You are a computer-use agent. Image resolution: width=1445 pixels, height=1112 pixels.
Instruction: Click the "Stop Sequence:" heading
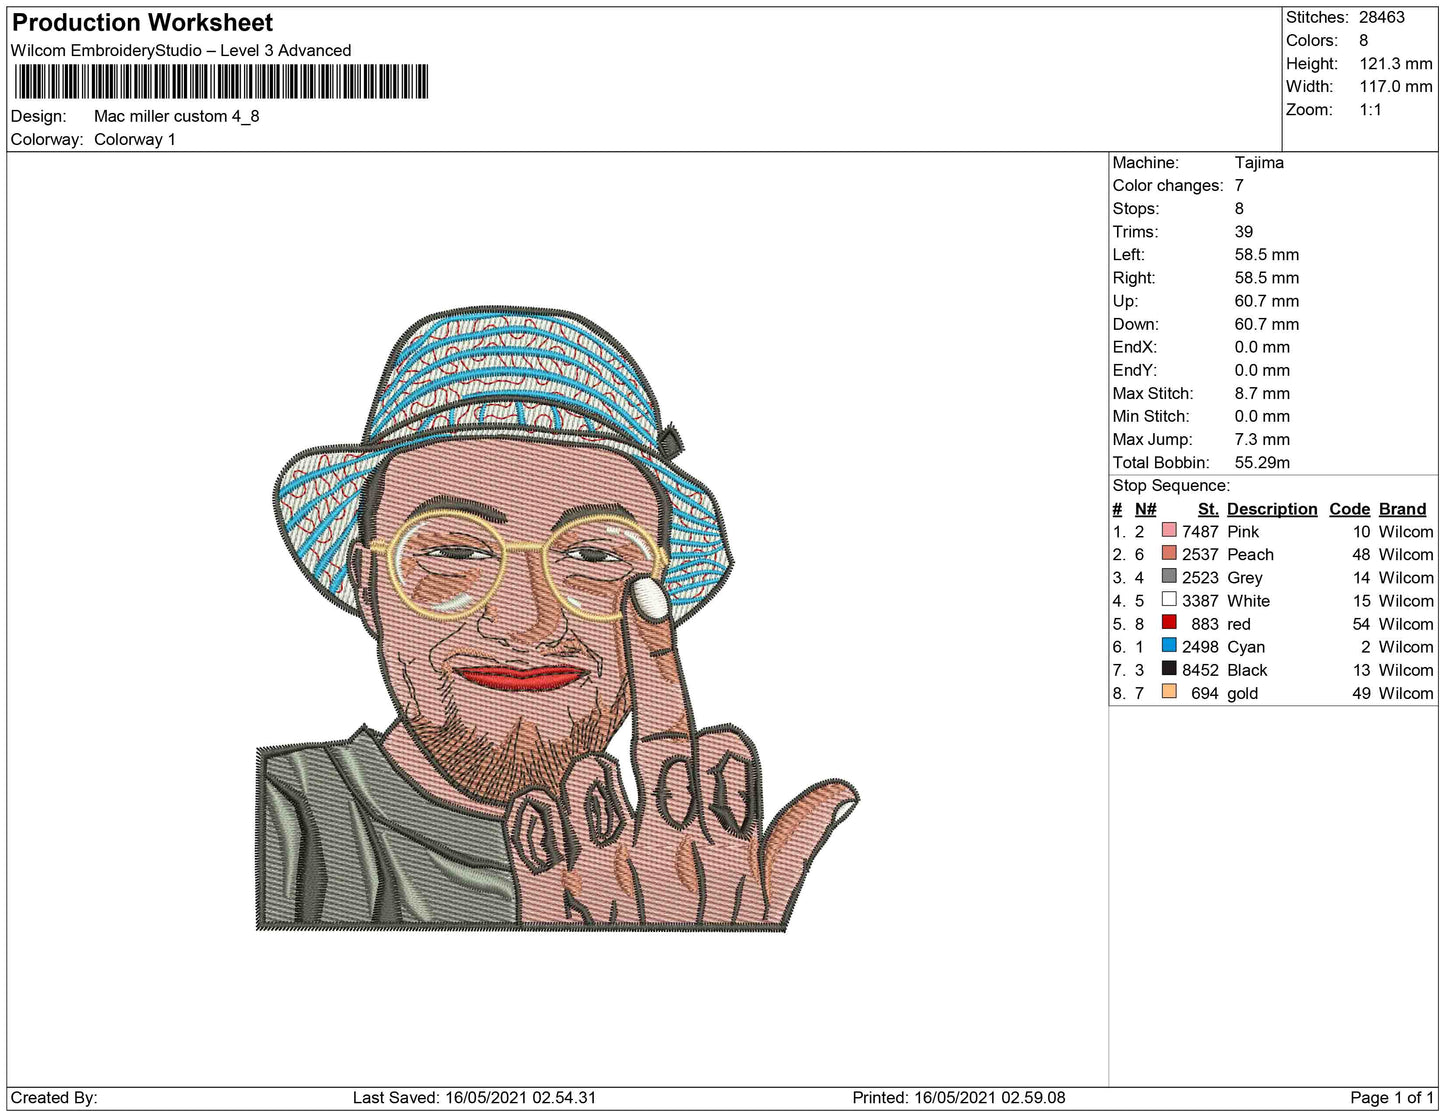point(1171,486)
